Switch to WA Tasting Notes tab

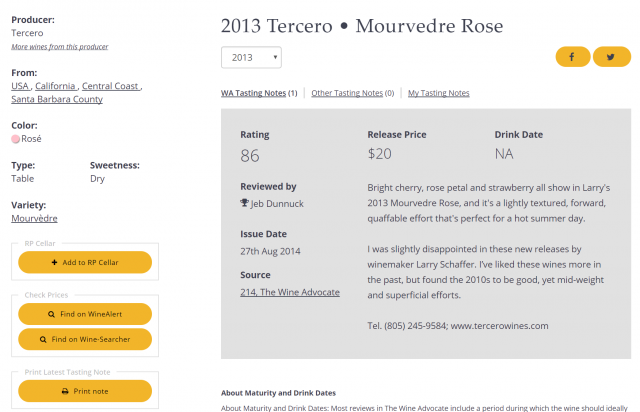pos(253,93)
